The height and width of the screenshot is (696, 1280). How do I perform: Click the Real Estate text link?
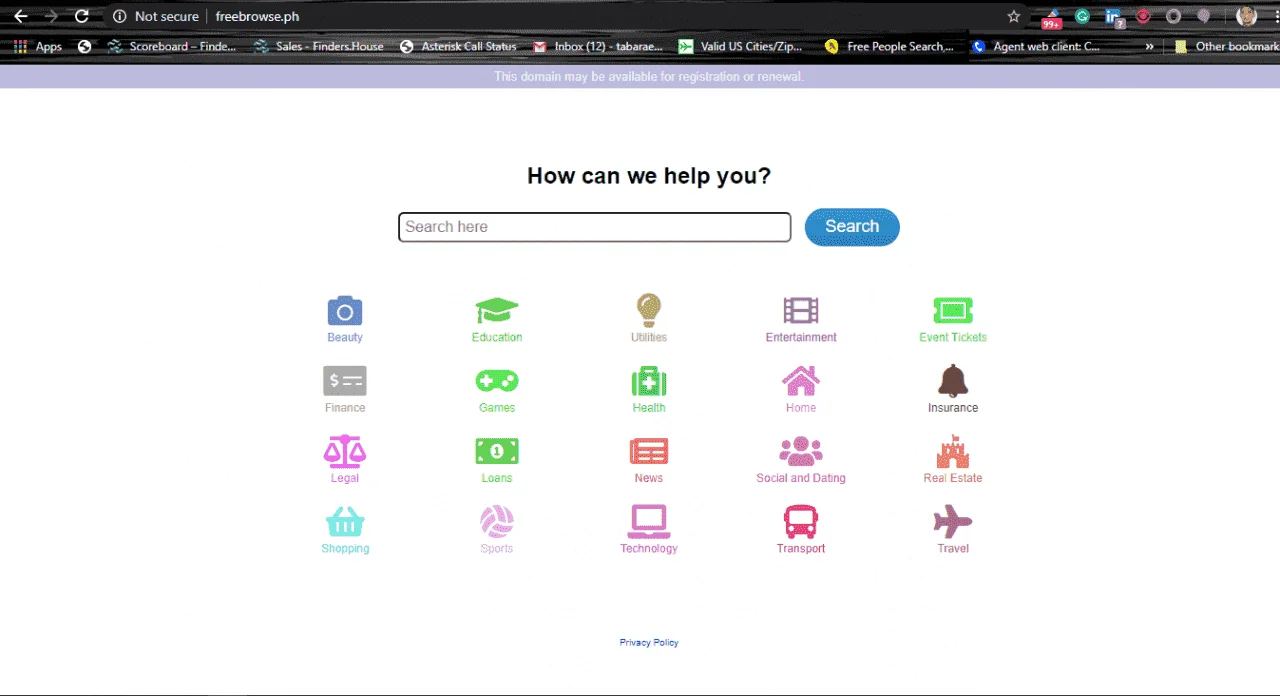(x=953, y=478)
